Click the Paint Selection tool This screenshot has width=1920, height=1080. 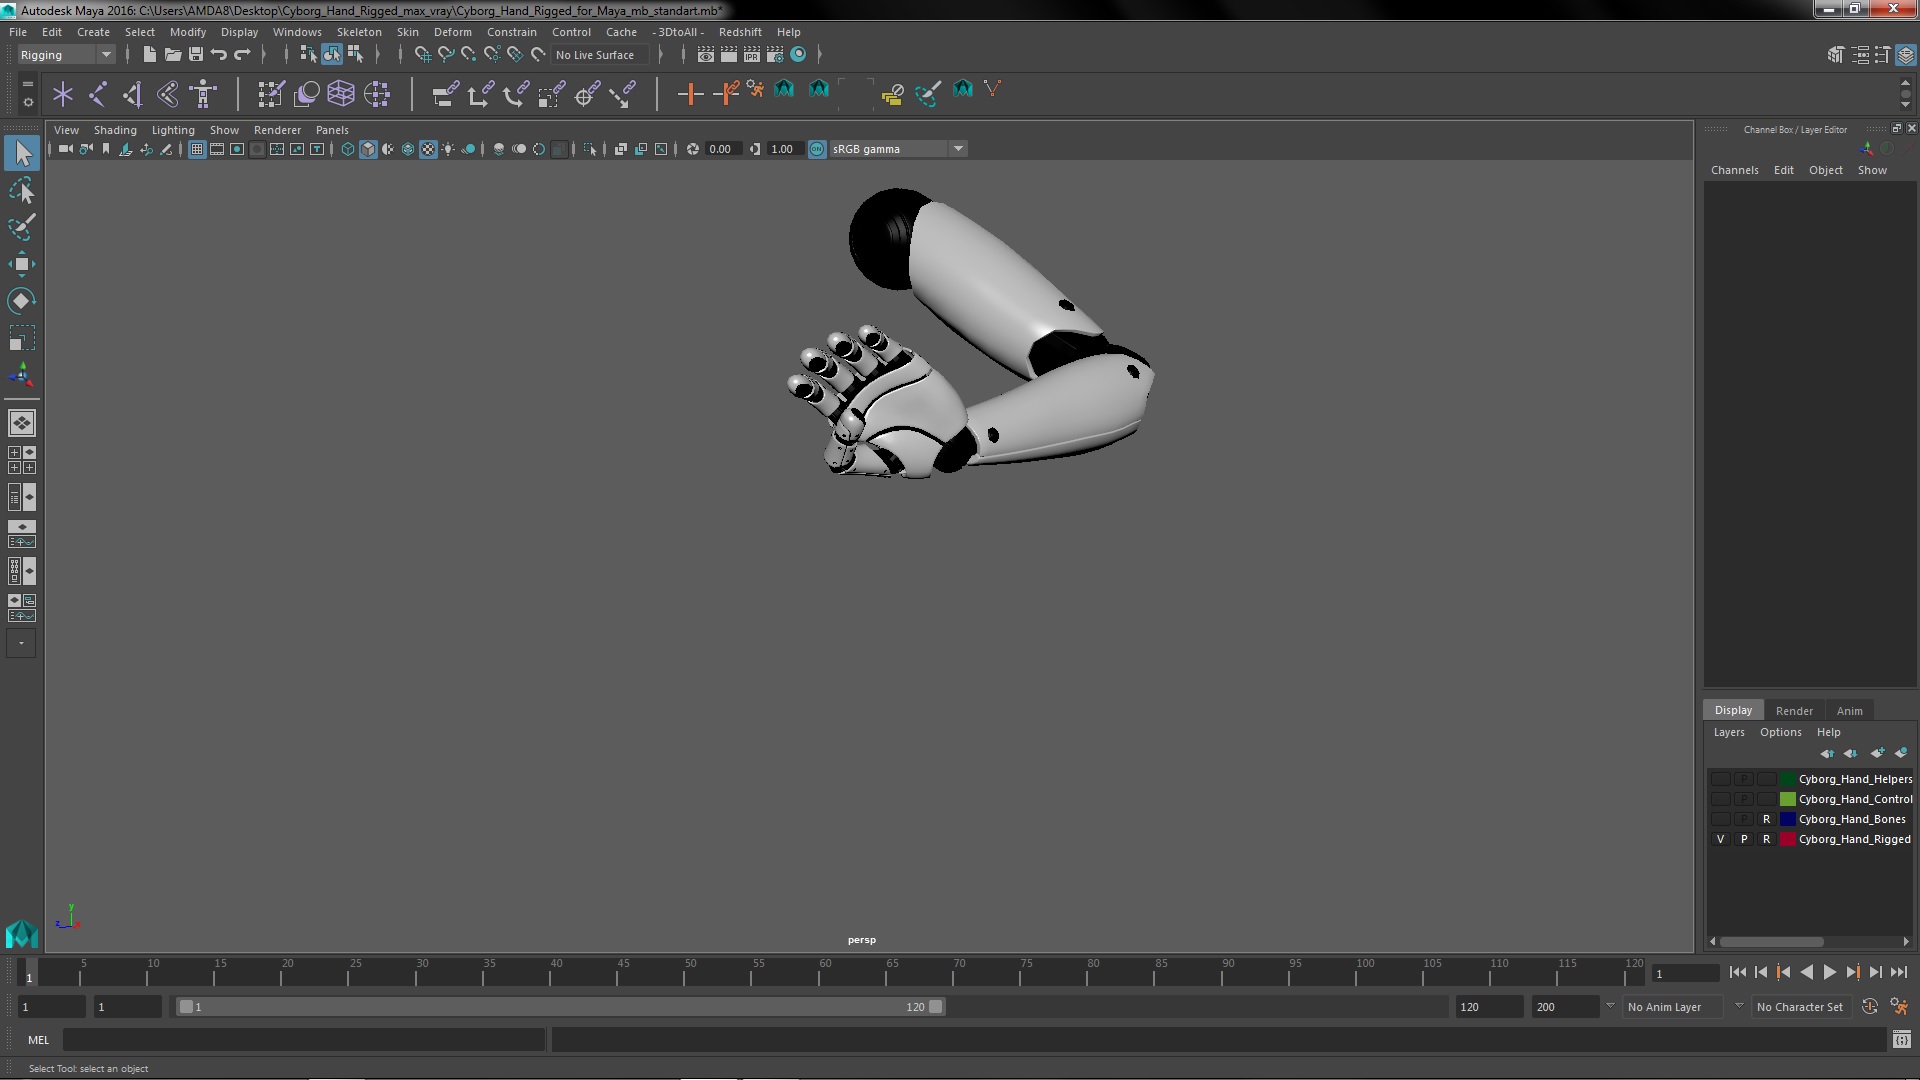coord(21,227)
